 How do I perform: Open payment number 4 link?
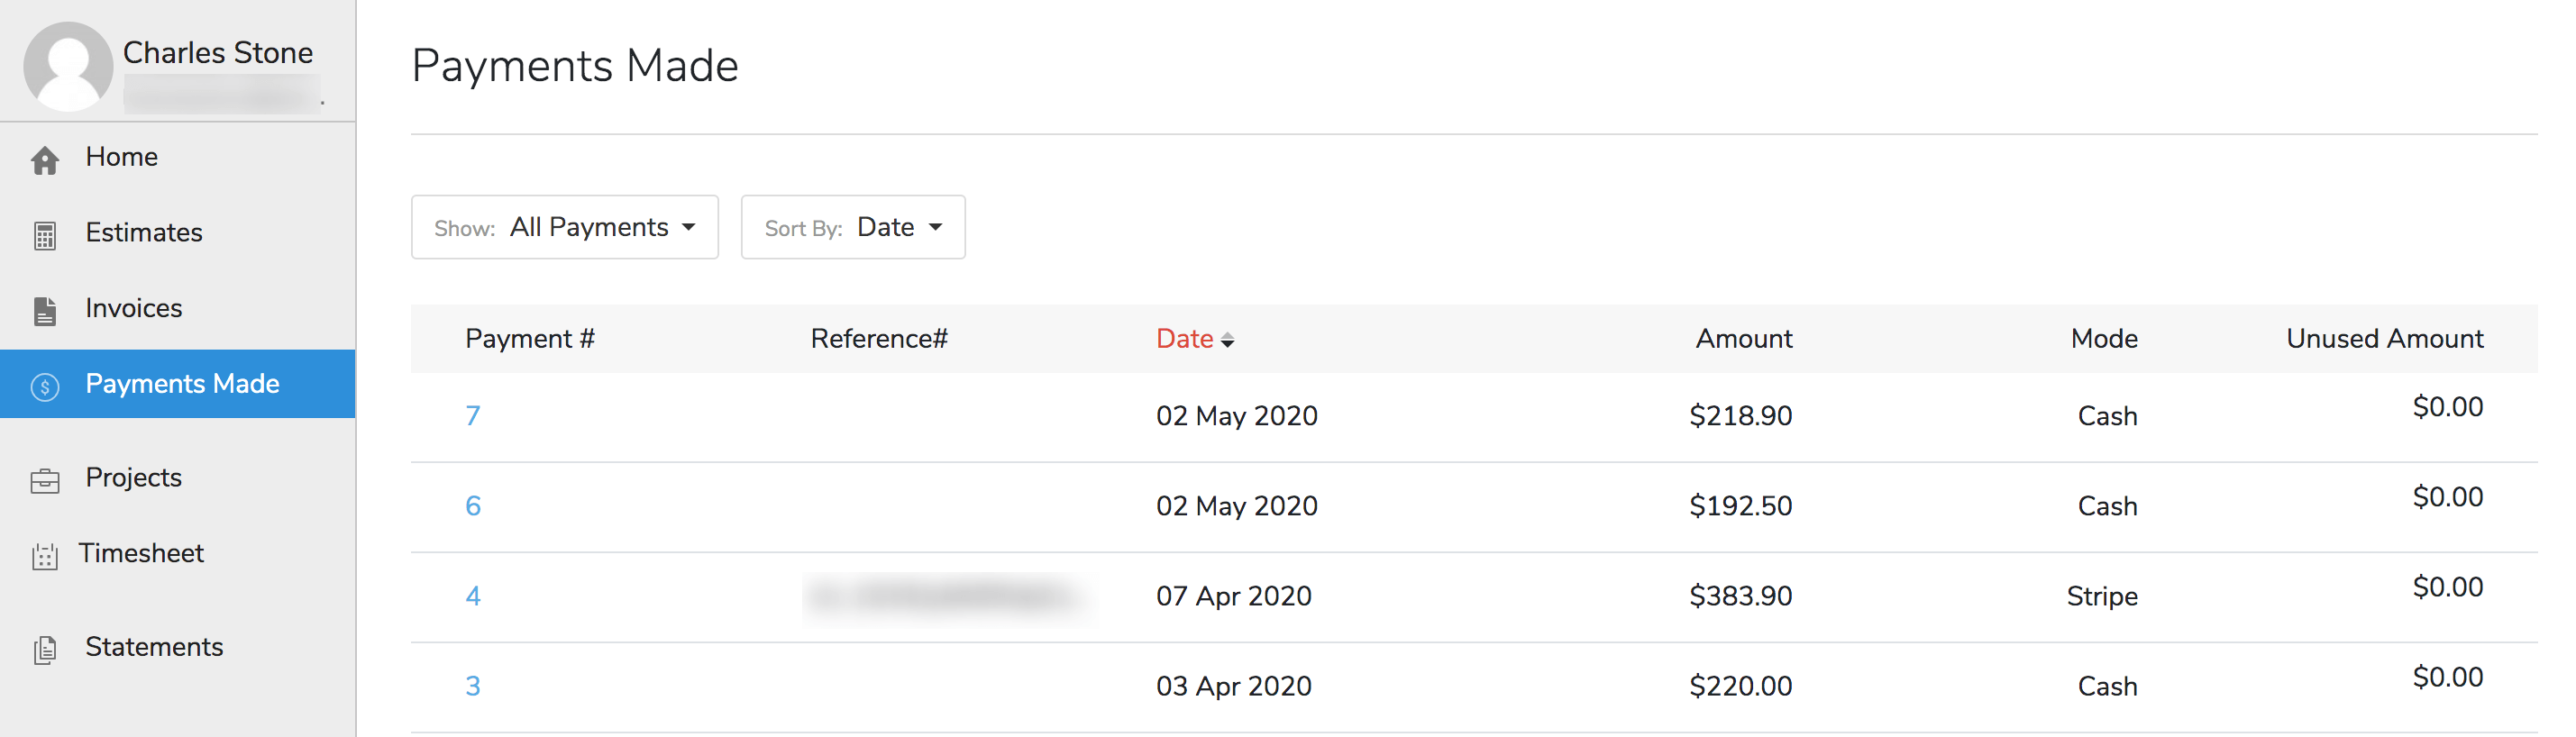click(x=473, y=596)
